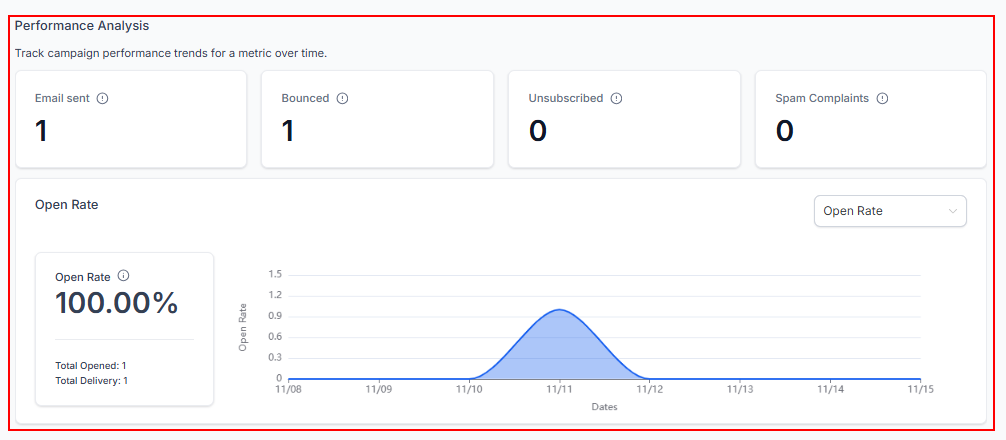Click the info icon beside Email sent
Viewport: 1006px width, 440px height.
tap(102, 98)
